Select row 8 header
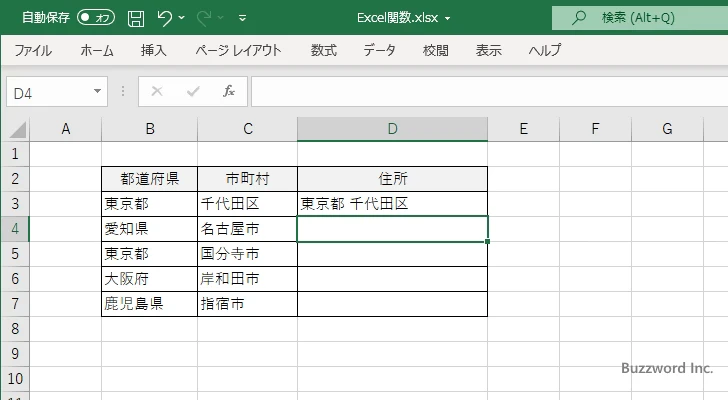Image resolution: width=728 pixels, height=400 pixels. click(x=15, y=329)
